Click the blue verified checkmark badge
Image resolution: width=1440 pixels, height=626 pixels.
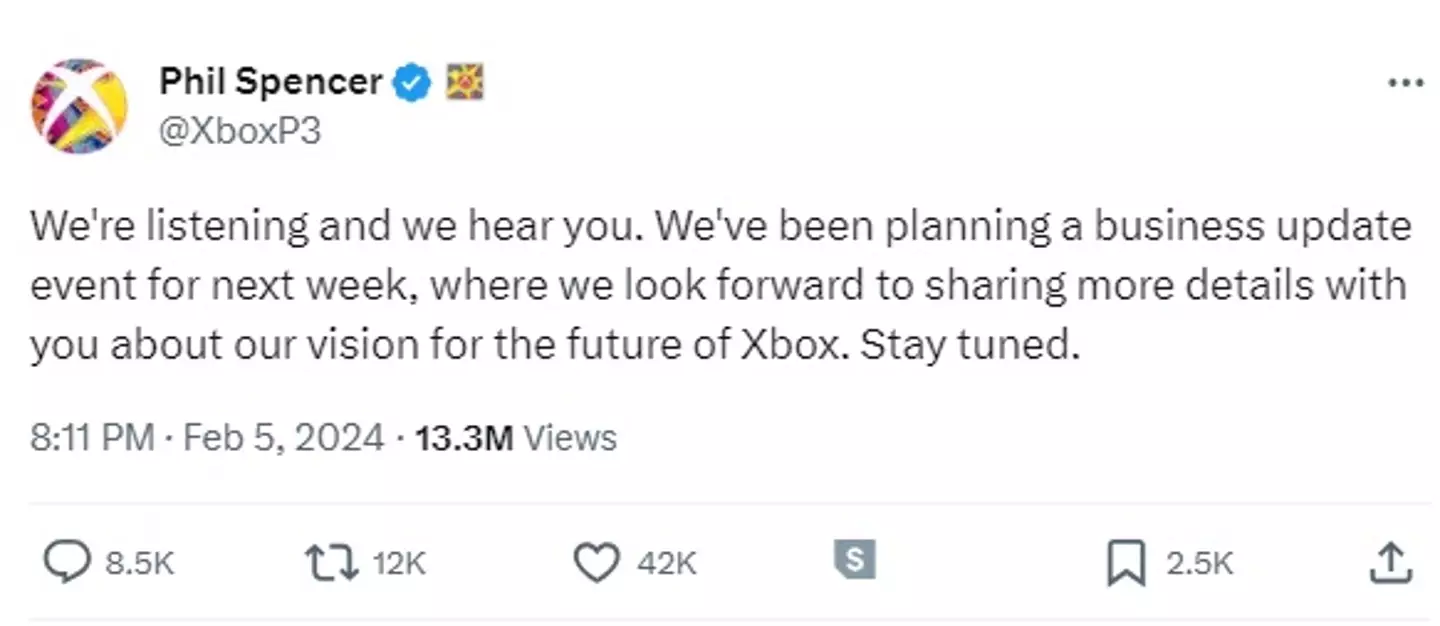411,82
